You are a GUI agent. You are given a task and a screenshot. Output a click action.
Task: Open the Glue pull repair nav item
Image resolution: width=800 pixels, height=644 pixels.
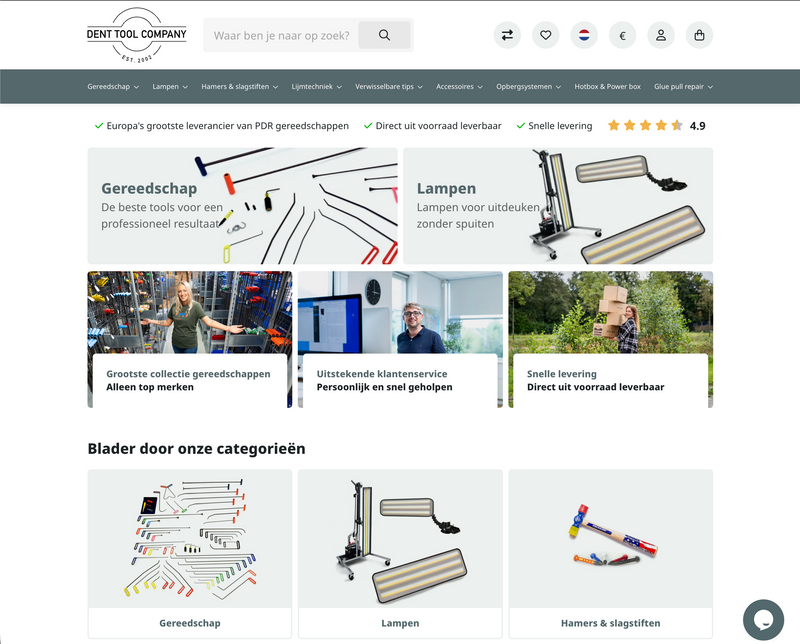pyautogui.click(x=679, y=87)
